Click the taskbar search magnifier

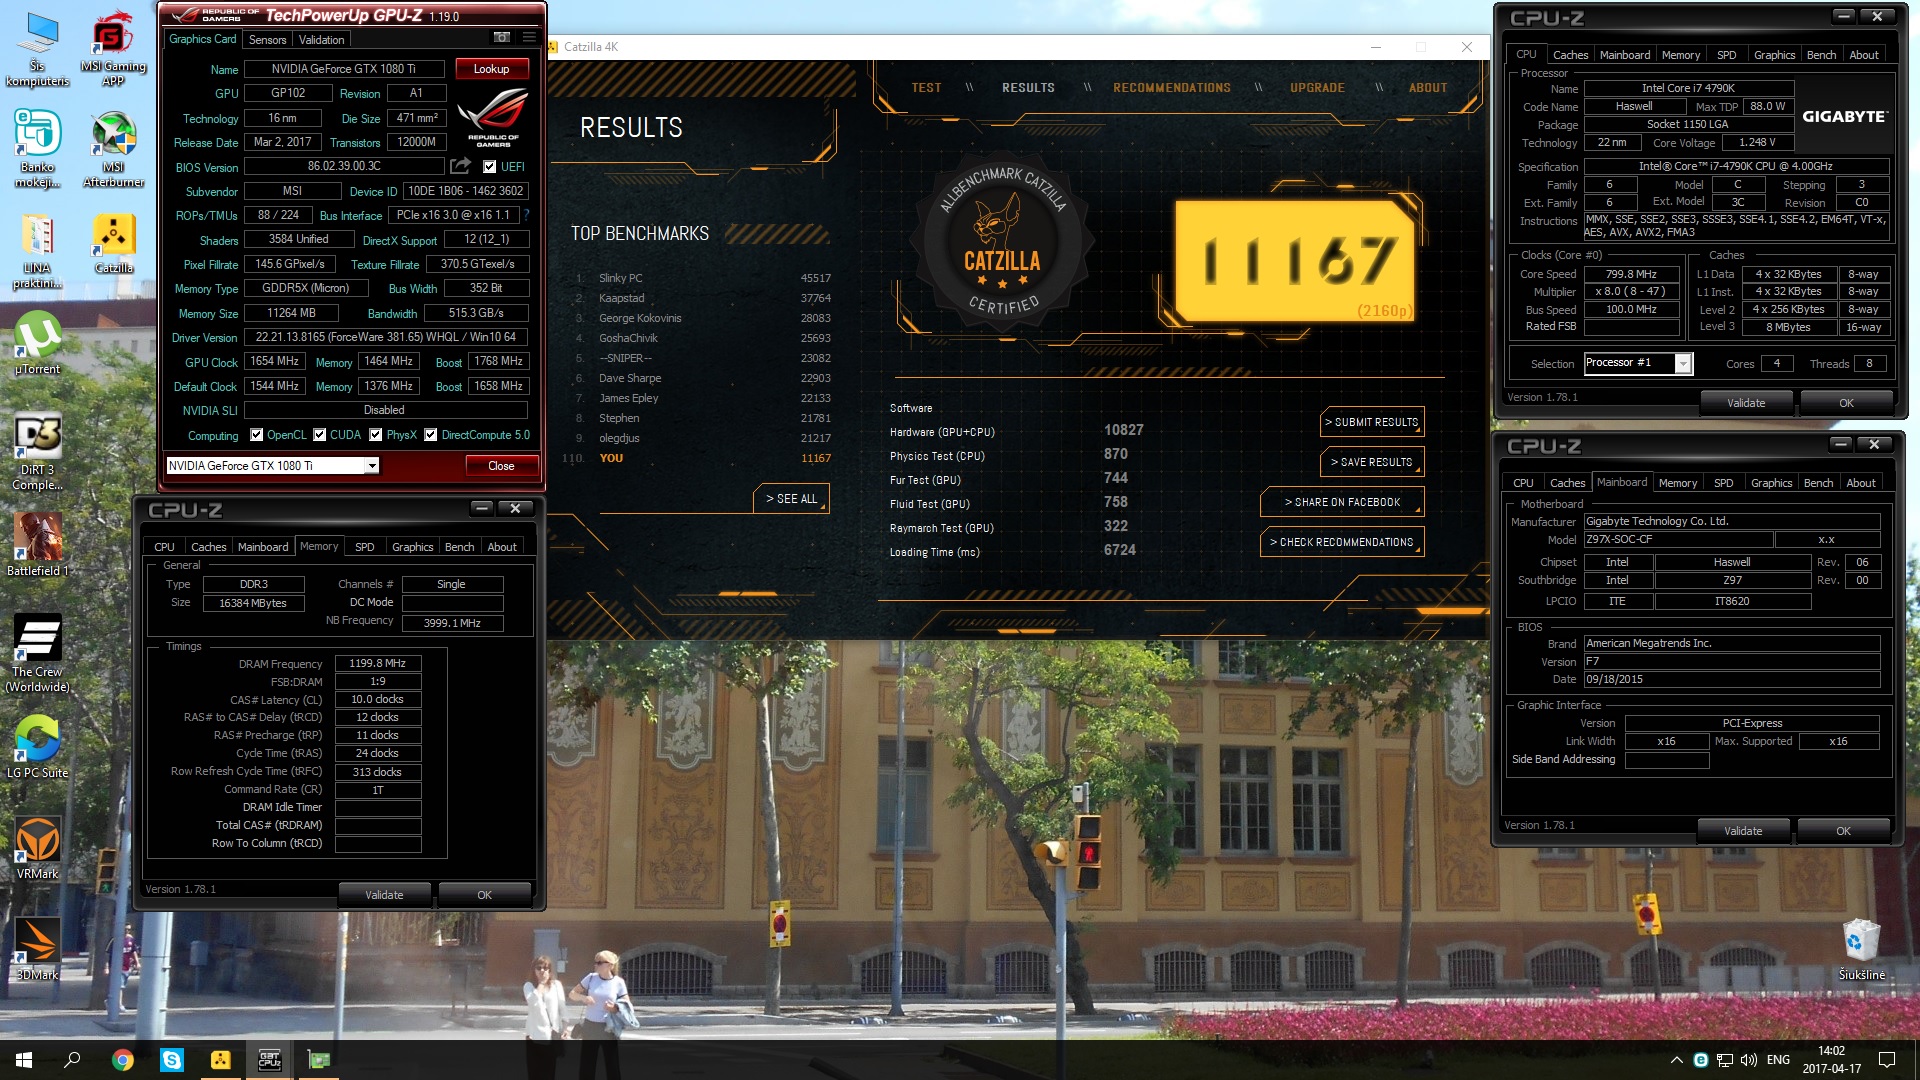pyautogui.click(x=72, y=1060)
